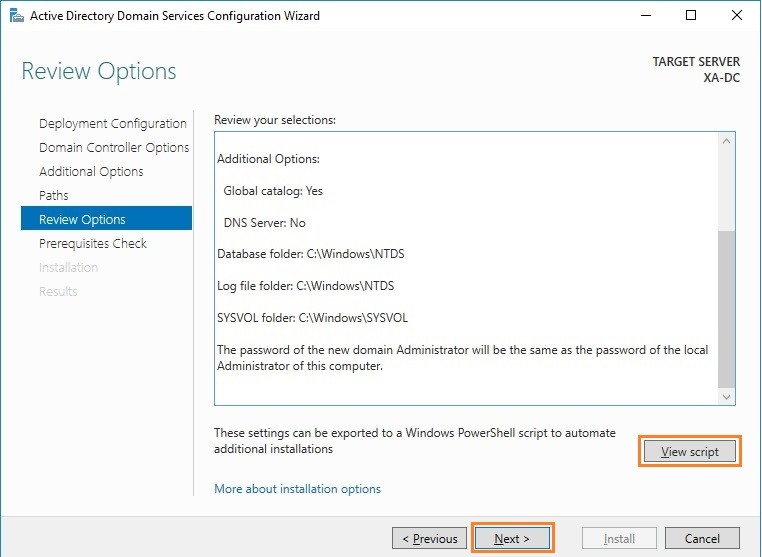This screenshot has height=557, width=762.
Task: Click the scrollbar up arrow
Action: 727,141
